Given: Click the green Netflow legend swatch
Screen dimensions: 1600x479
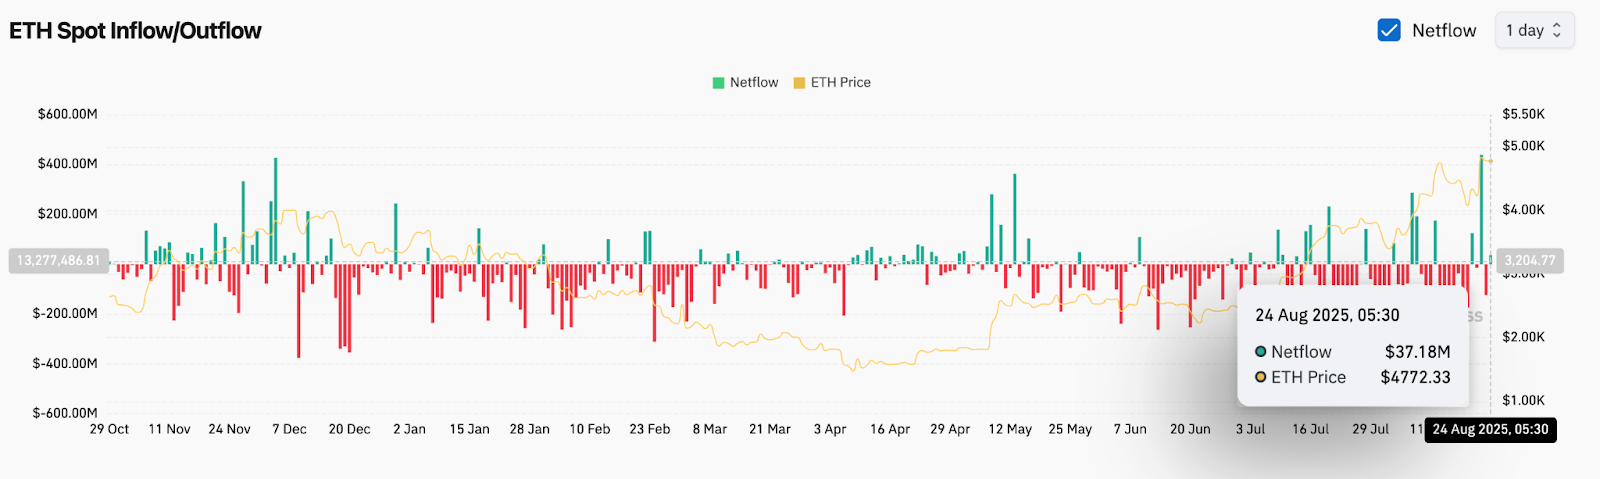Looking at the screenshot, I should 718,83.
